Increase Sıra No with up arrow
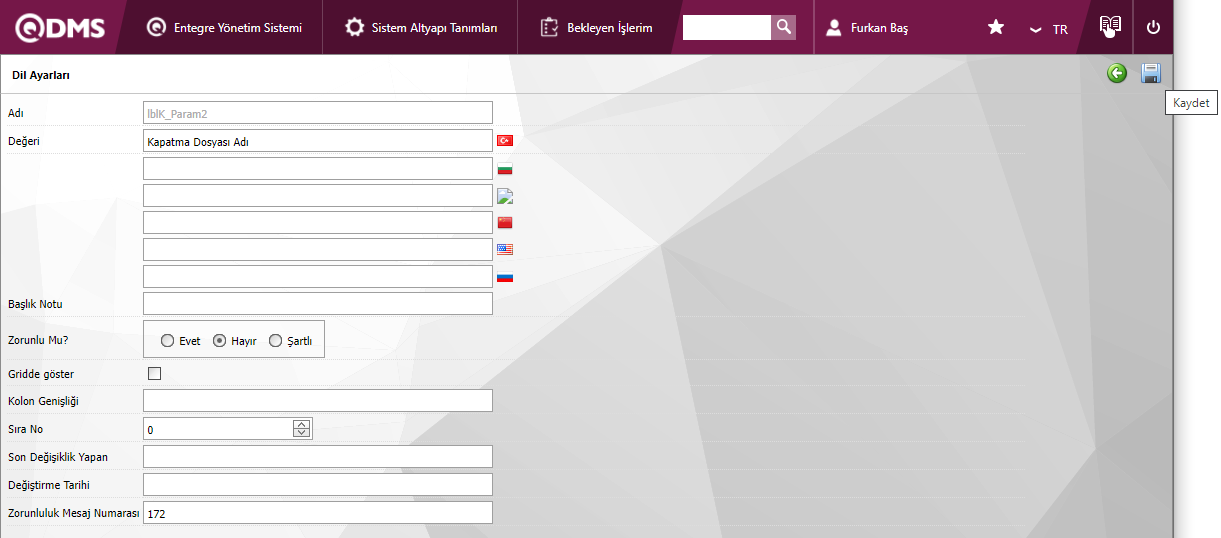The width and height of the screenshot is (1221, 538). [x=302, y=424]
